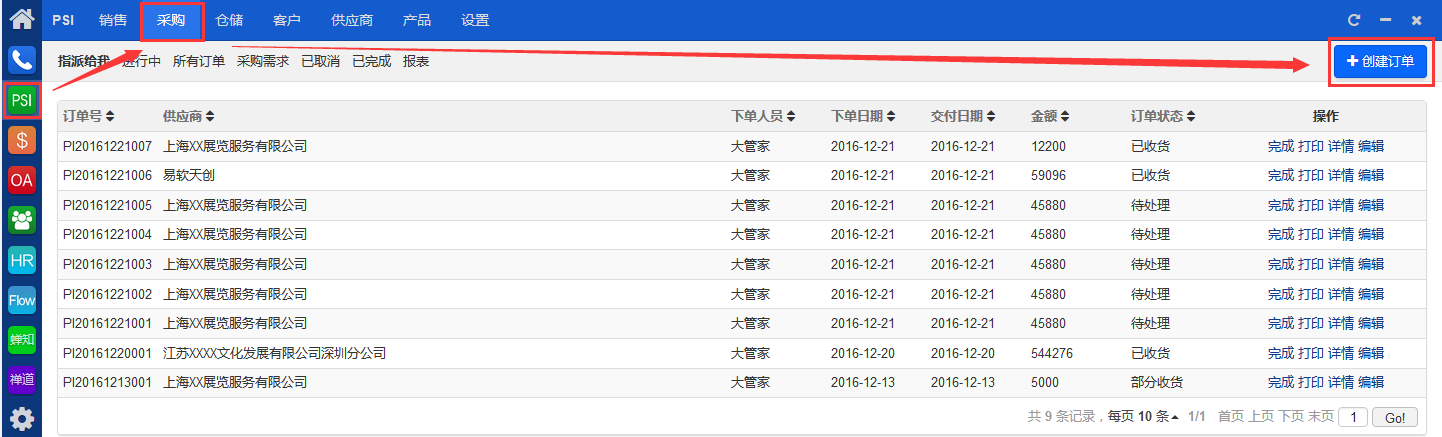Switch to 采购 menu

[x=171, y=20]
